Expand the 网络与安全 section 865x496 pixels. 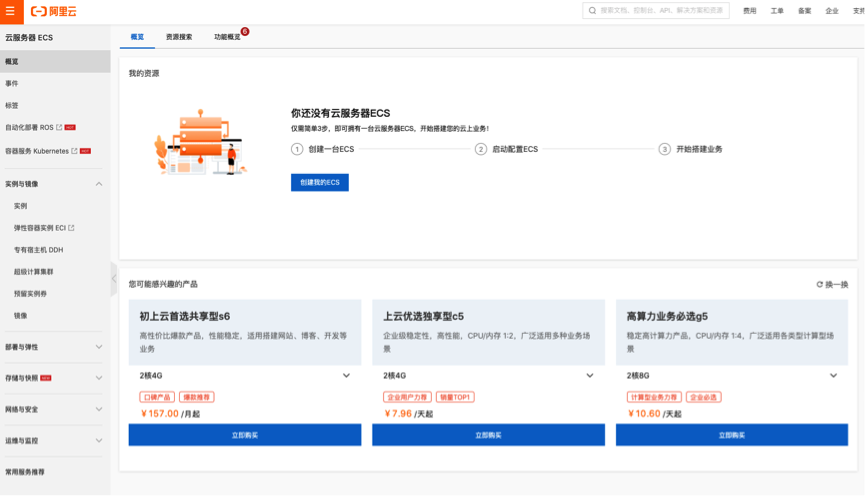coord(99,409)
